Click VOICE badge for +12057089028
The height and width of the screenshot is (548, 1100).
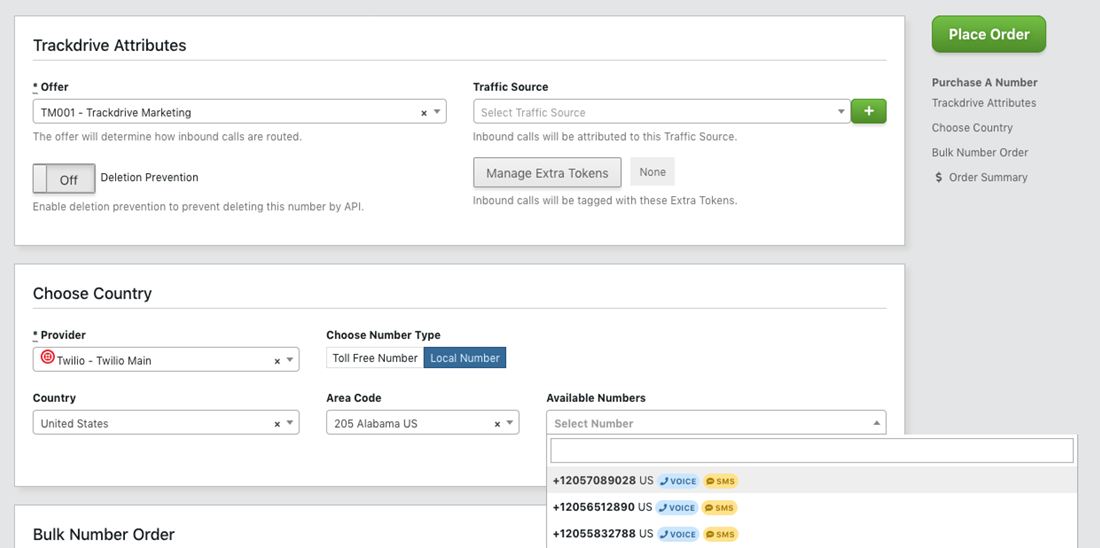tap(678, 481)
